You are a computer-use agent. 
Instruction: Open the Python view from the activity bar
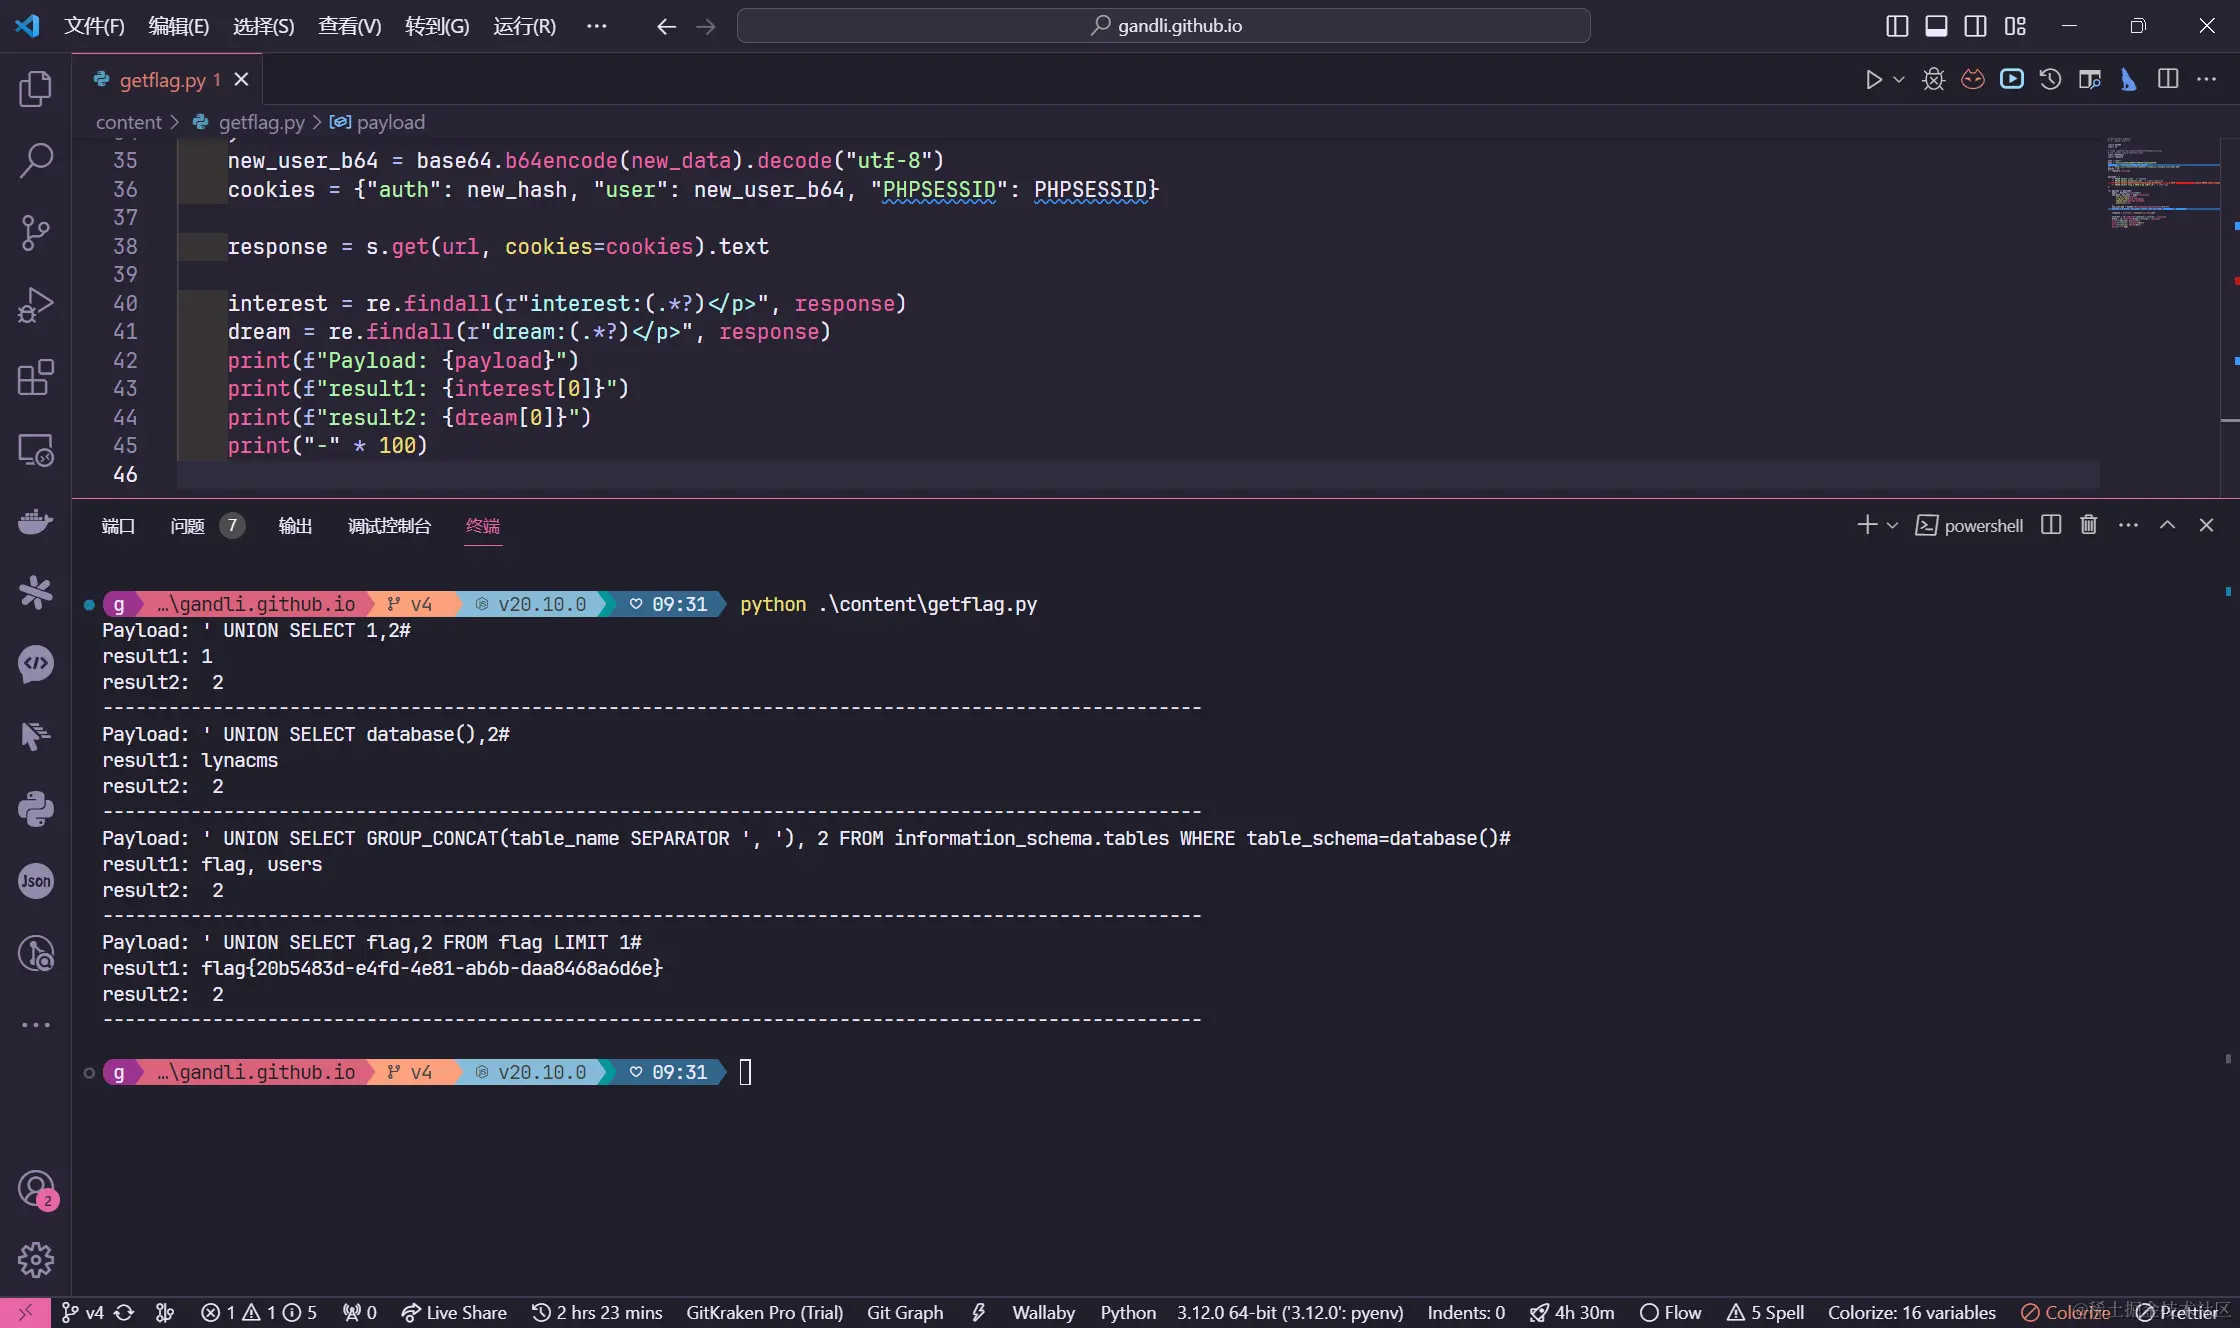(36, 808)
